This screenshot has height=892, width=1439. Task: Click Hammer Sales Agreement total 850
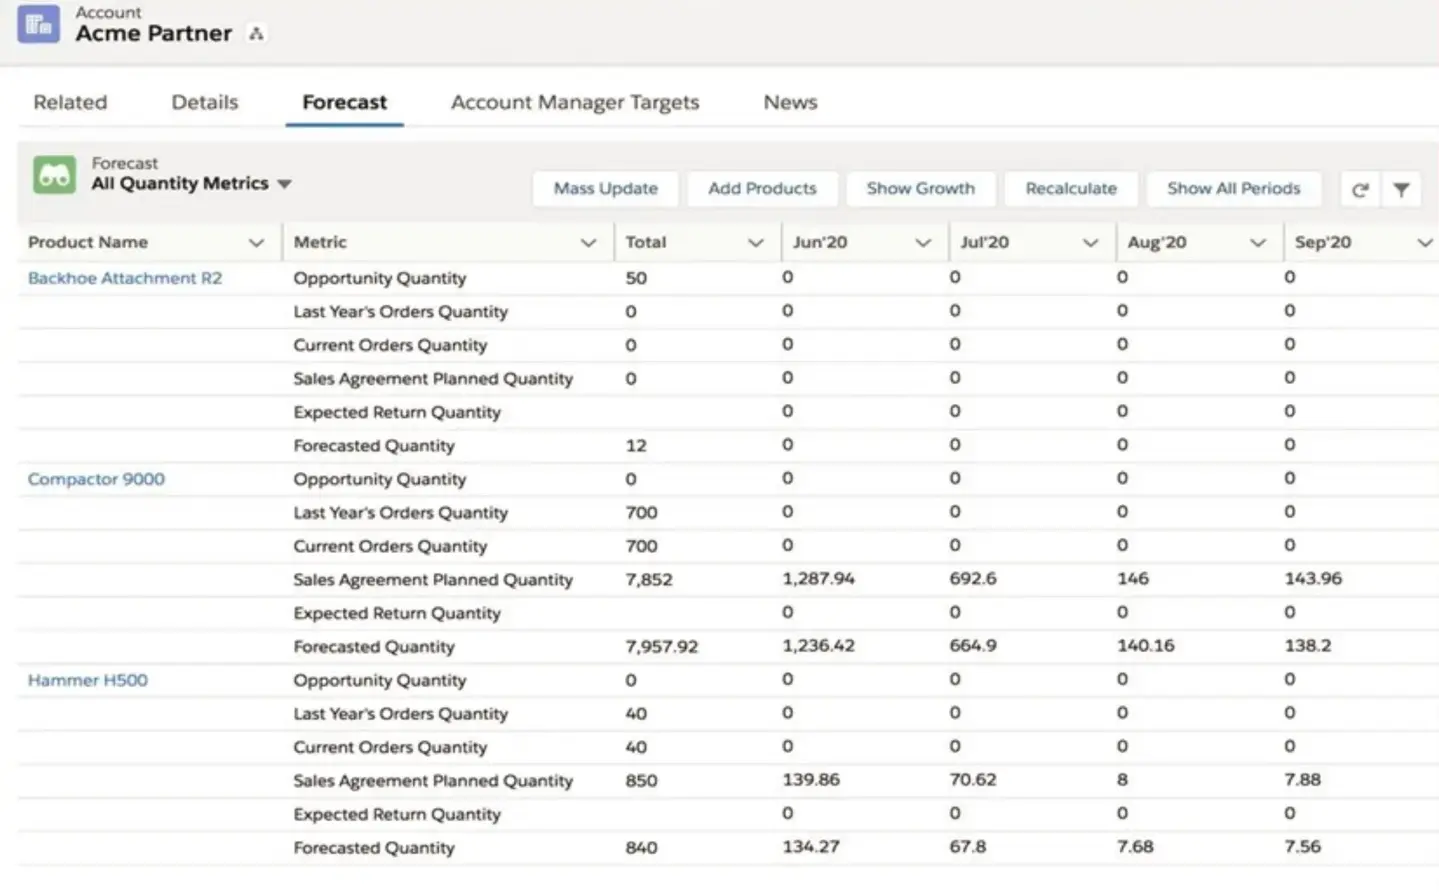pos(641,781)
